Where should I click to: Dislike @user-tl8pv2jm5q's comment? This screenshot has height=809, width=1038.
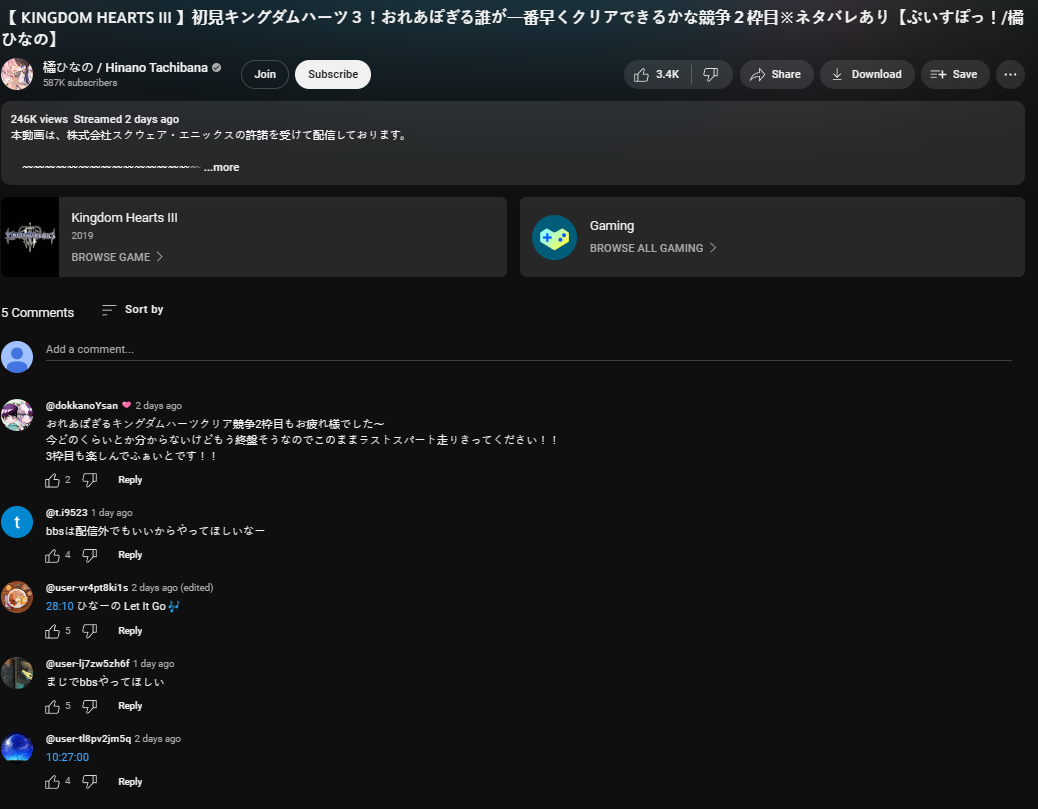pyautogui.click(x=89, y=782)
